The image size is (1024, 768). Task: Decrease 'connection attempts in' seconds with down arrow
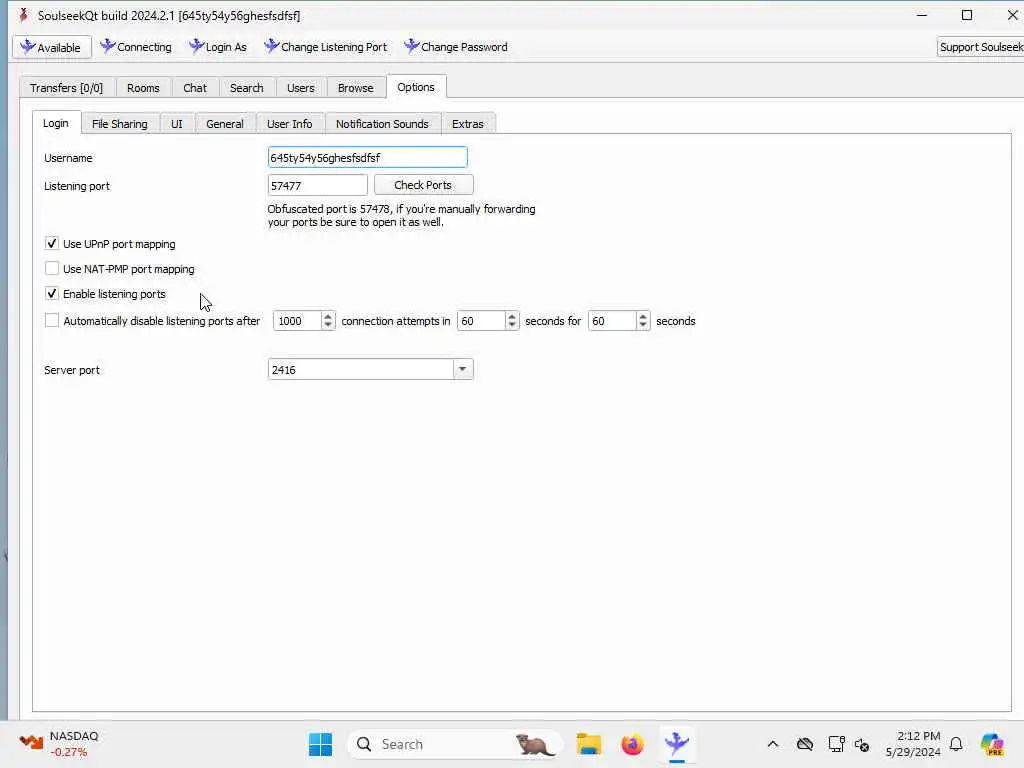tap(512, 325)
